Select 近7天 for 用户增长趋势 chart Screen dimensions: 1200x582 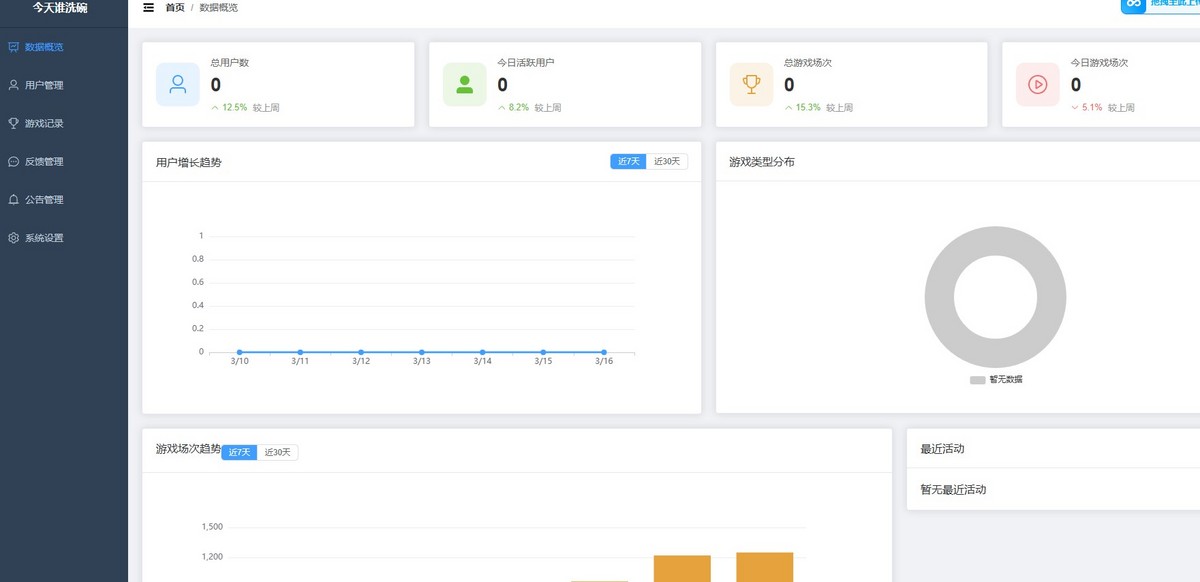pos(628,162)
